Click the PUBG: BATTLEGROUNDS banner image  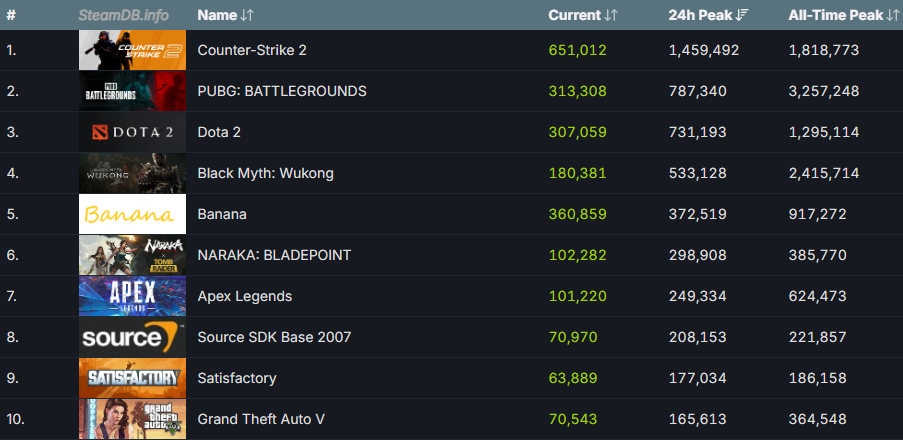132,91
